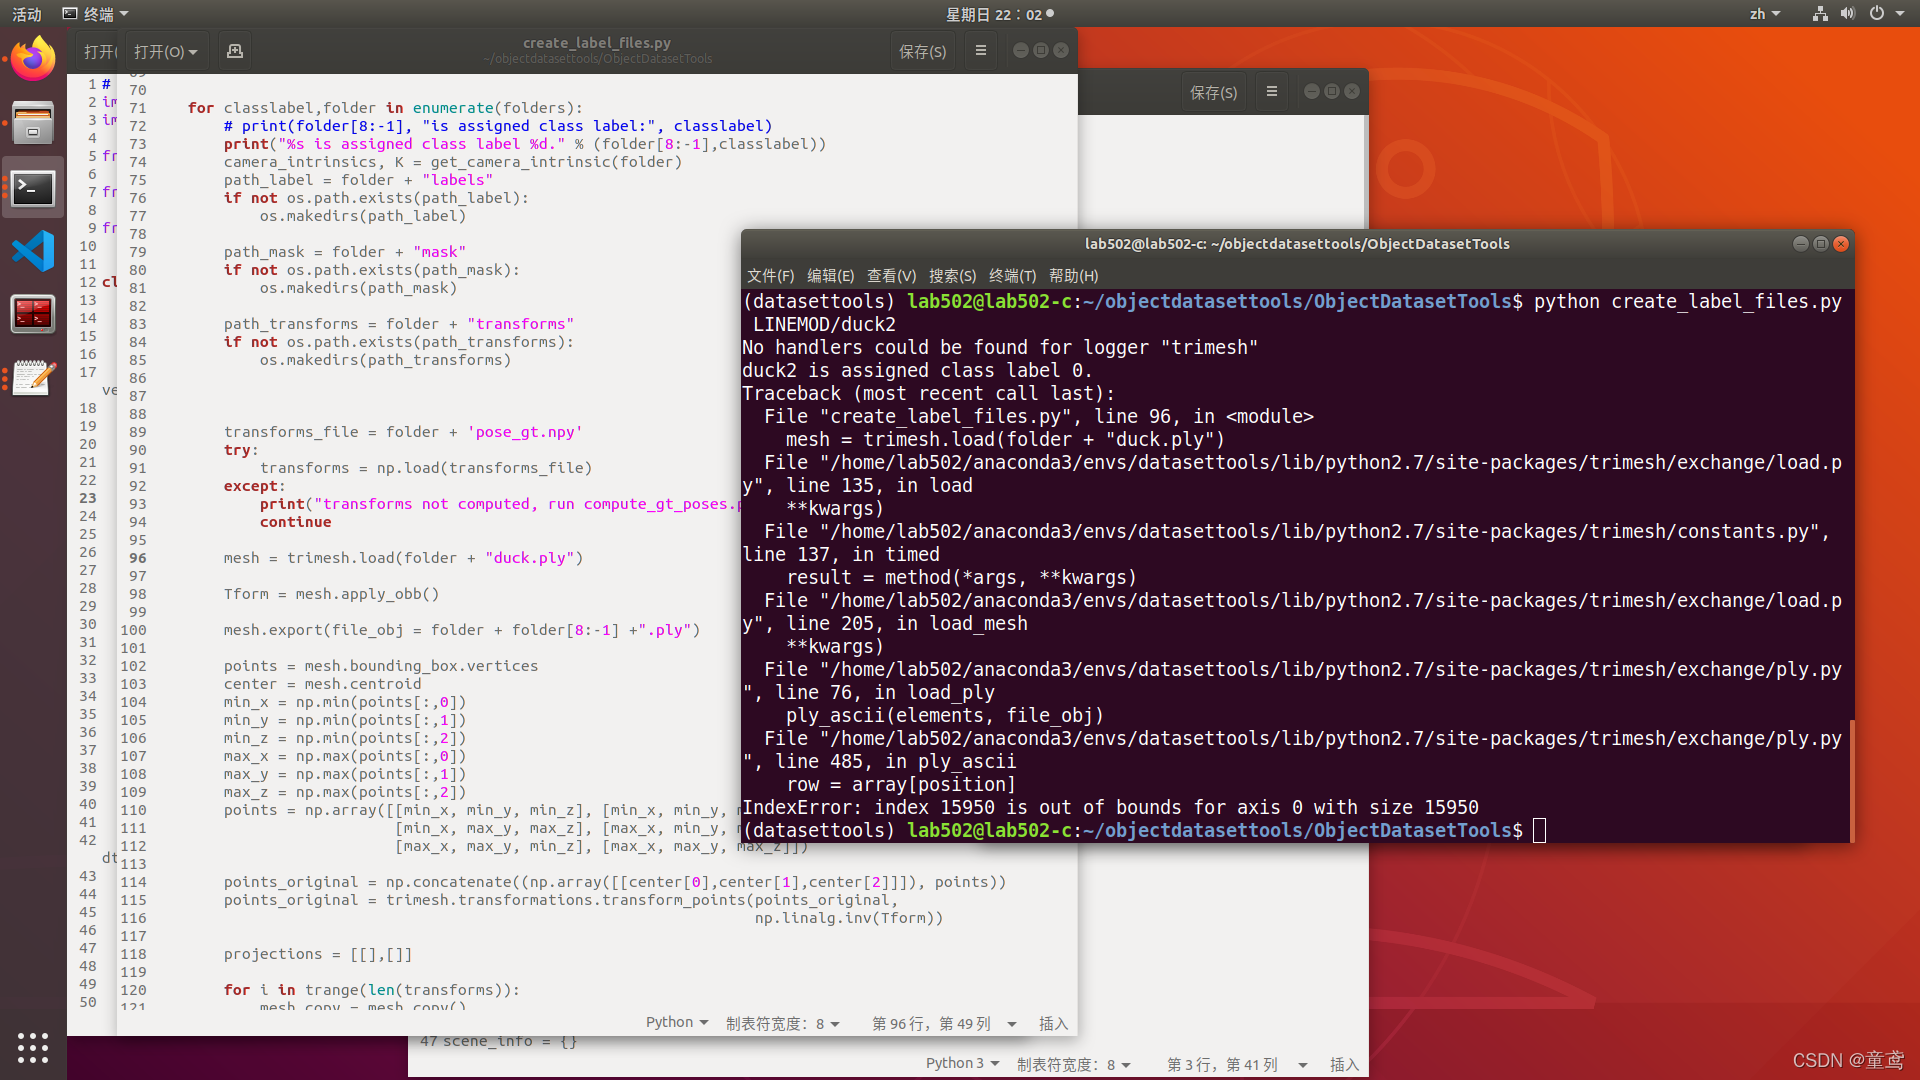The height and width of the screenshot is (1080, 1920).
Task: Open Firefox from the dock
Action: (x=33, y=59)
